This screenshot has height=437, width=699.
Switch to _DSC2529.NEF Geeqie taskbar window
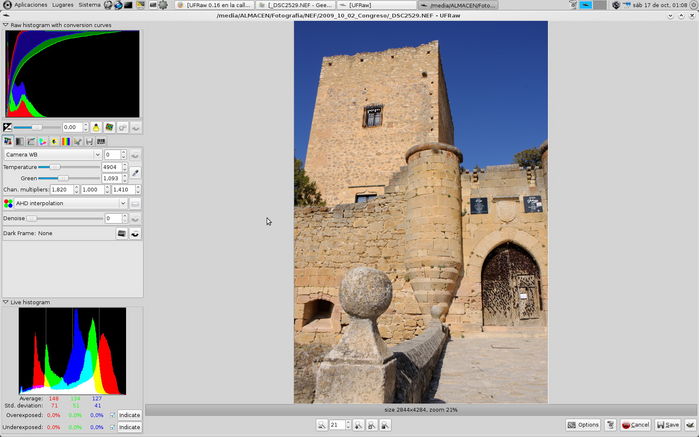[296, 5]
